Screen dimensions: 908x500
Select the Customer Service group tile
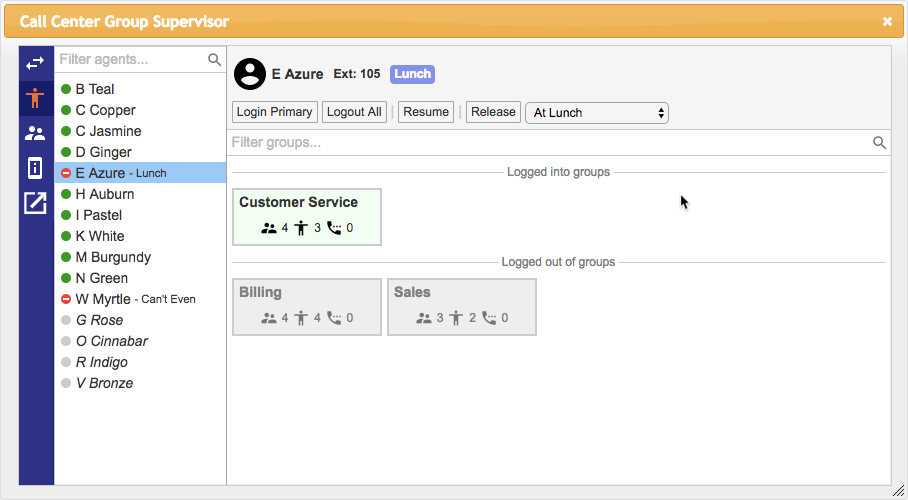[x=307, y=216]
